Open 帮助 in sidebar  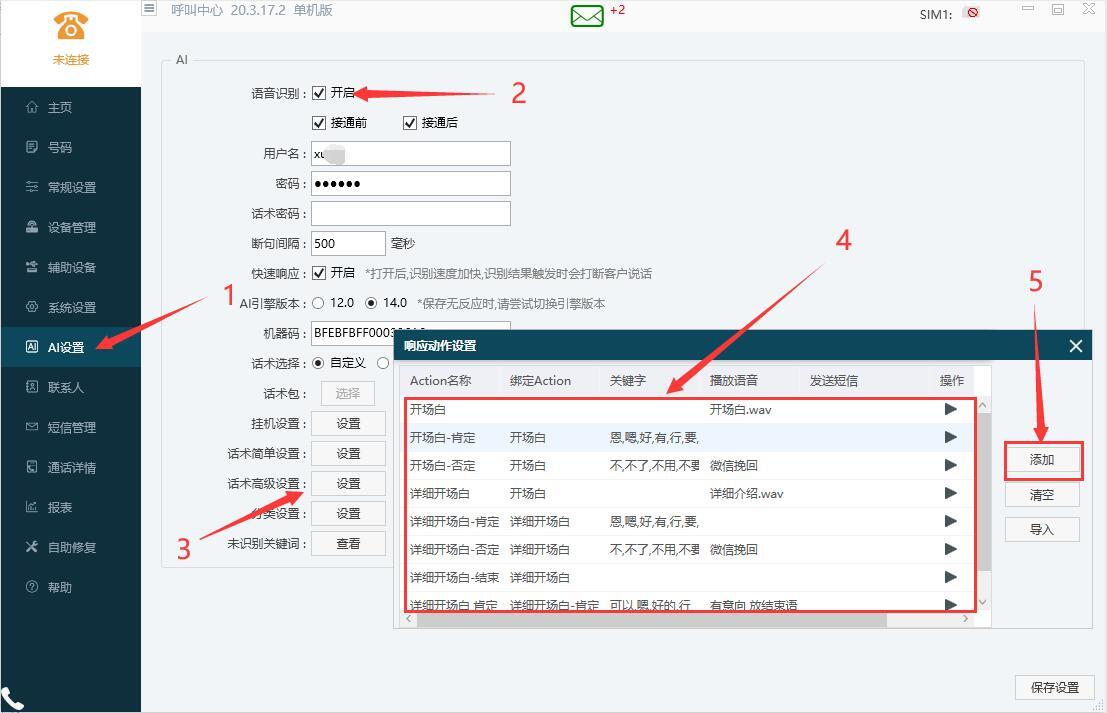71,587
